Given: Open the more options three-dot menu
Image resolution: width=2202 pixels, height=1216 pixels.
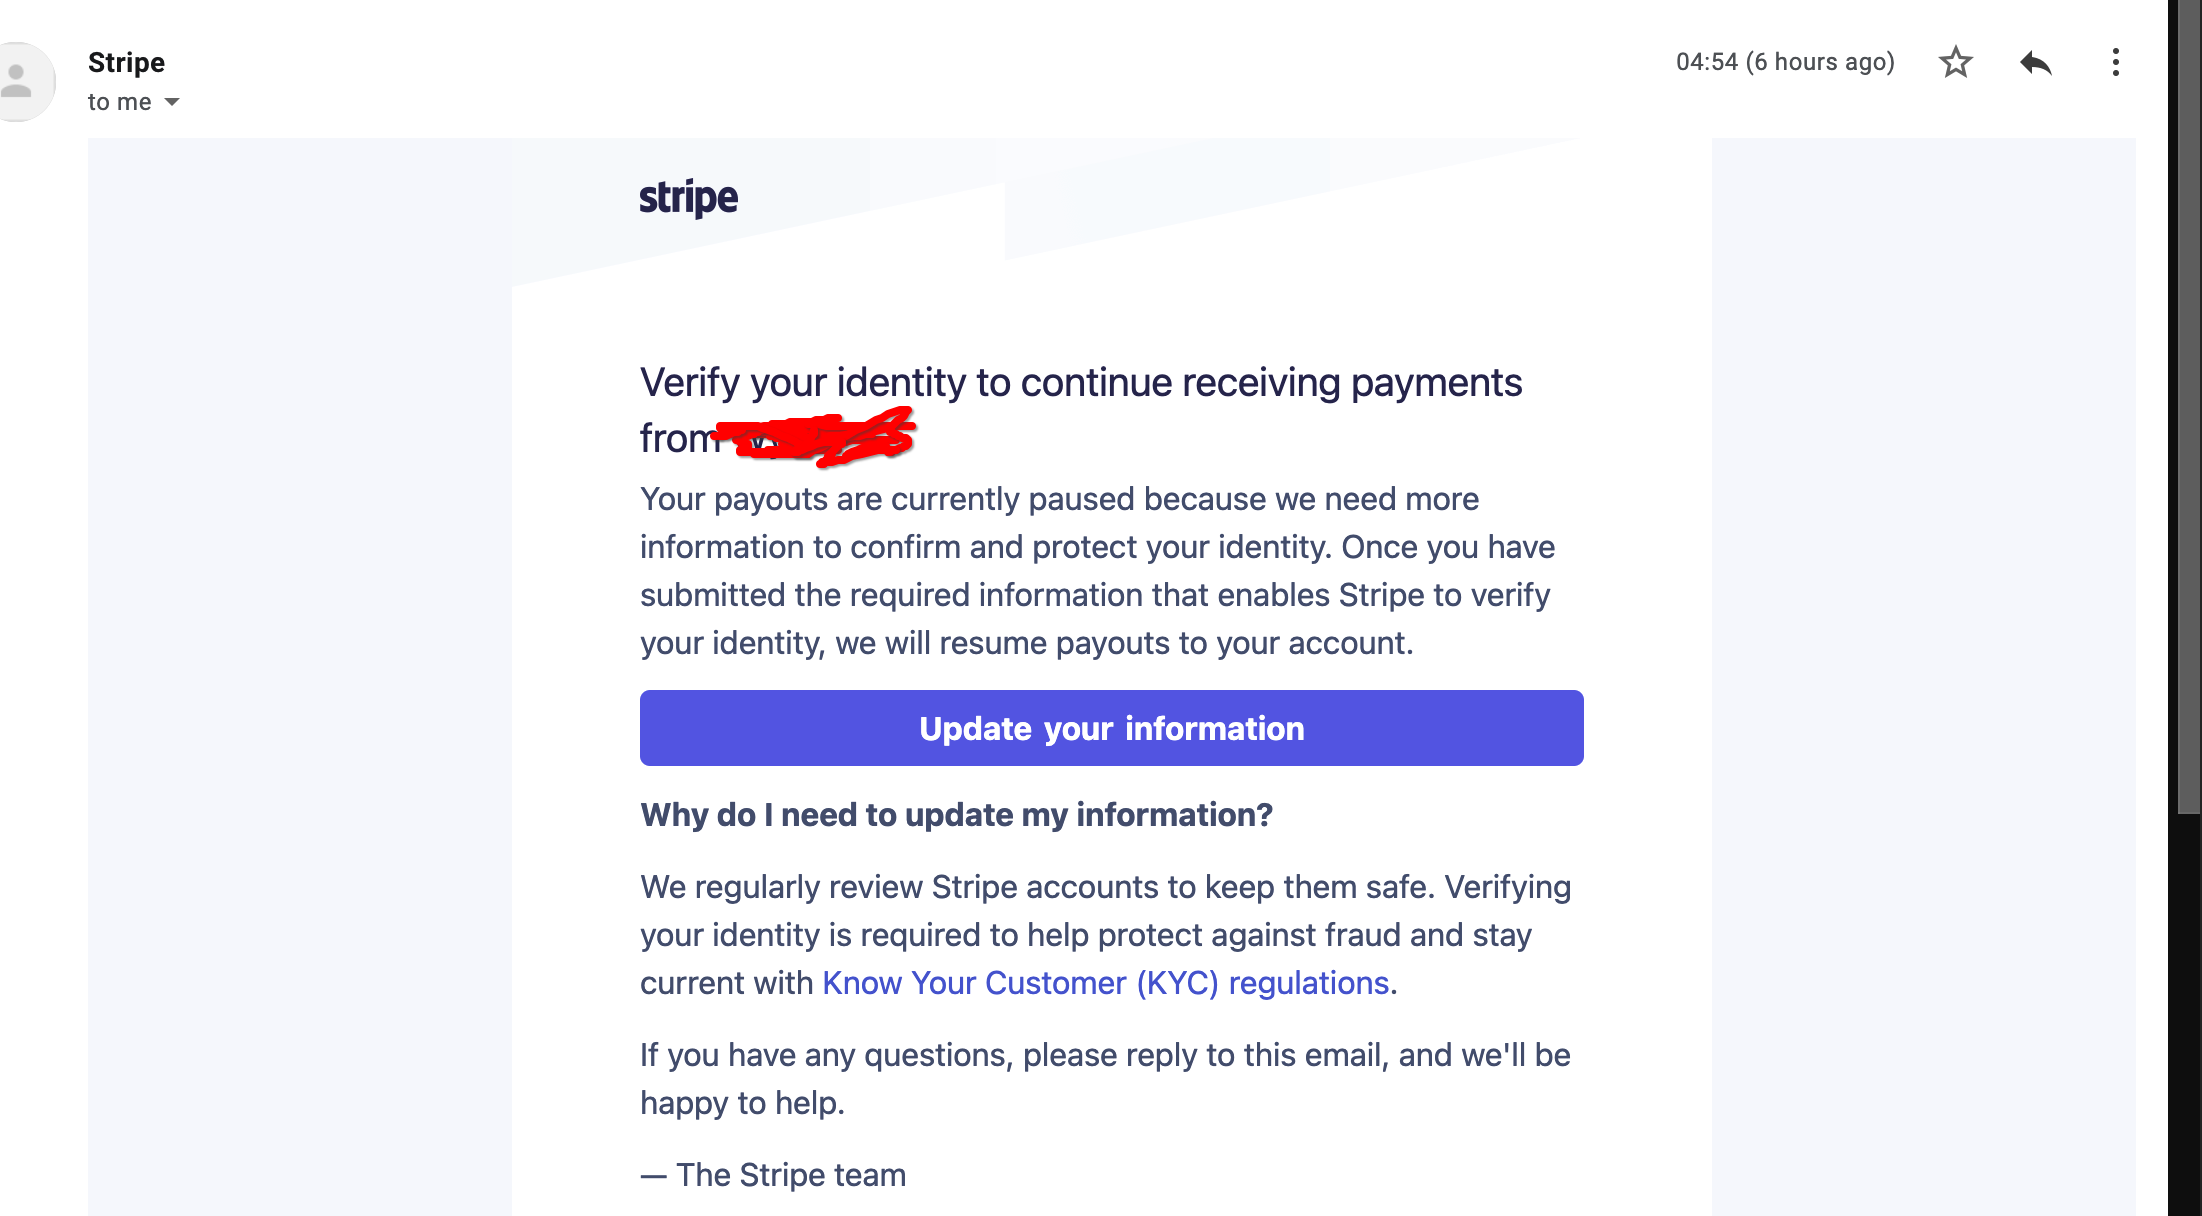Looking at the screenshot, I should click(2116, 62).
